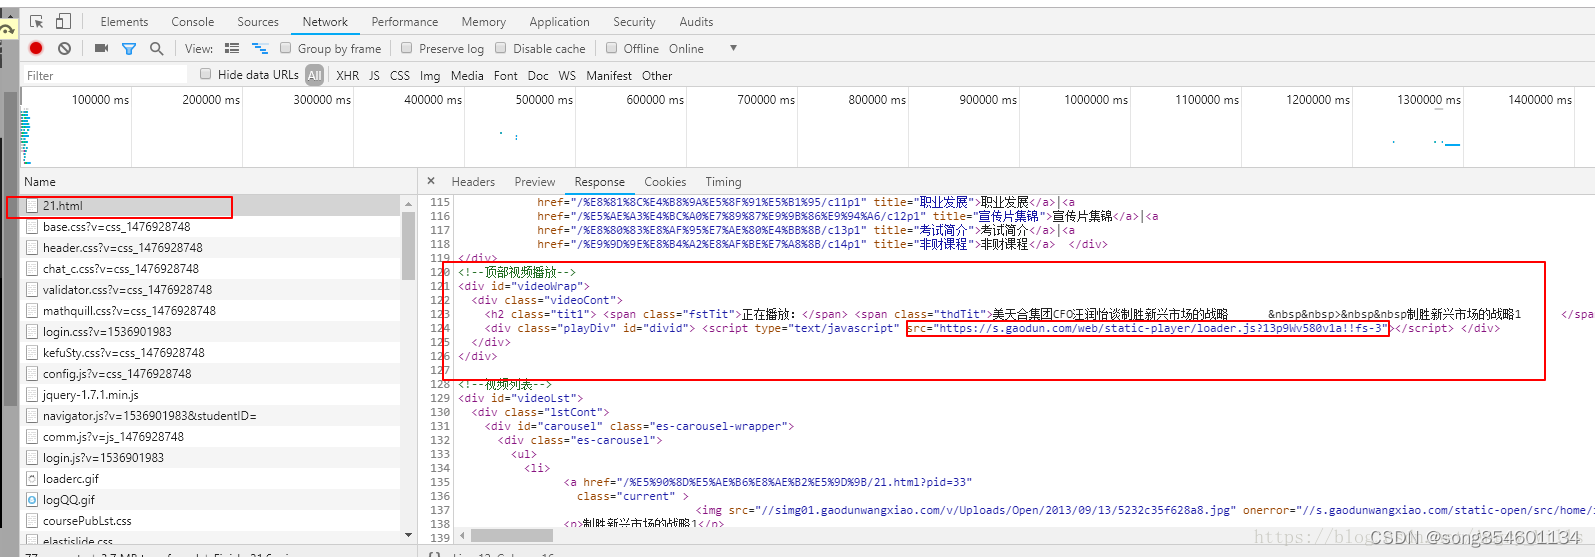Enable Group by frame checkbox

pos(286,48)
